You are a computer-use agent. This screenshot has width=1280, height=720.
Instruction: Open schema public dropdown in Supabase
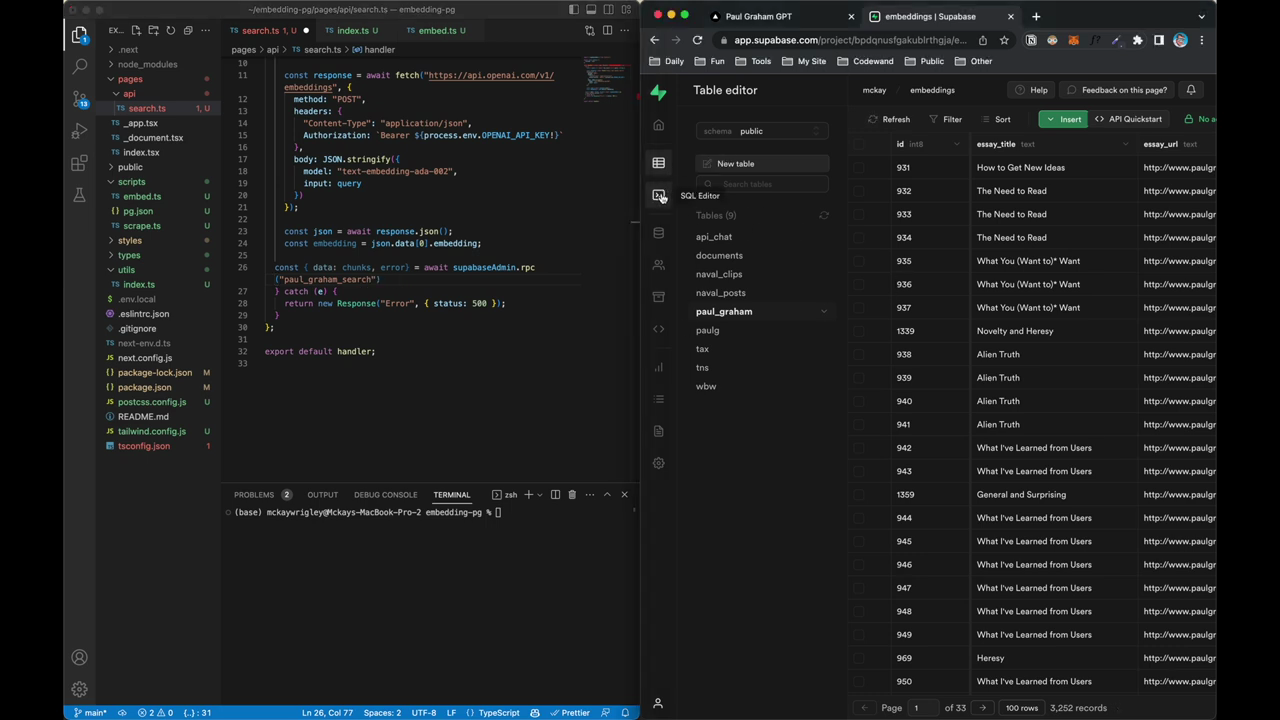(x=762, y=131)
